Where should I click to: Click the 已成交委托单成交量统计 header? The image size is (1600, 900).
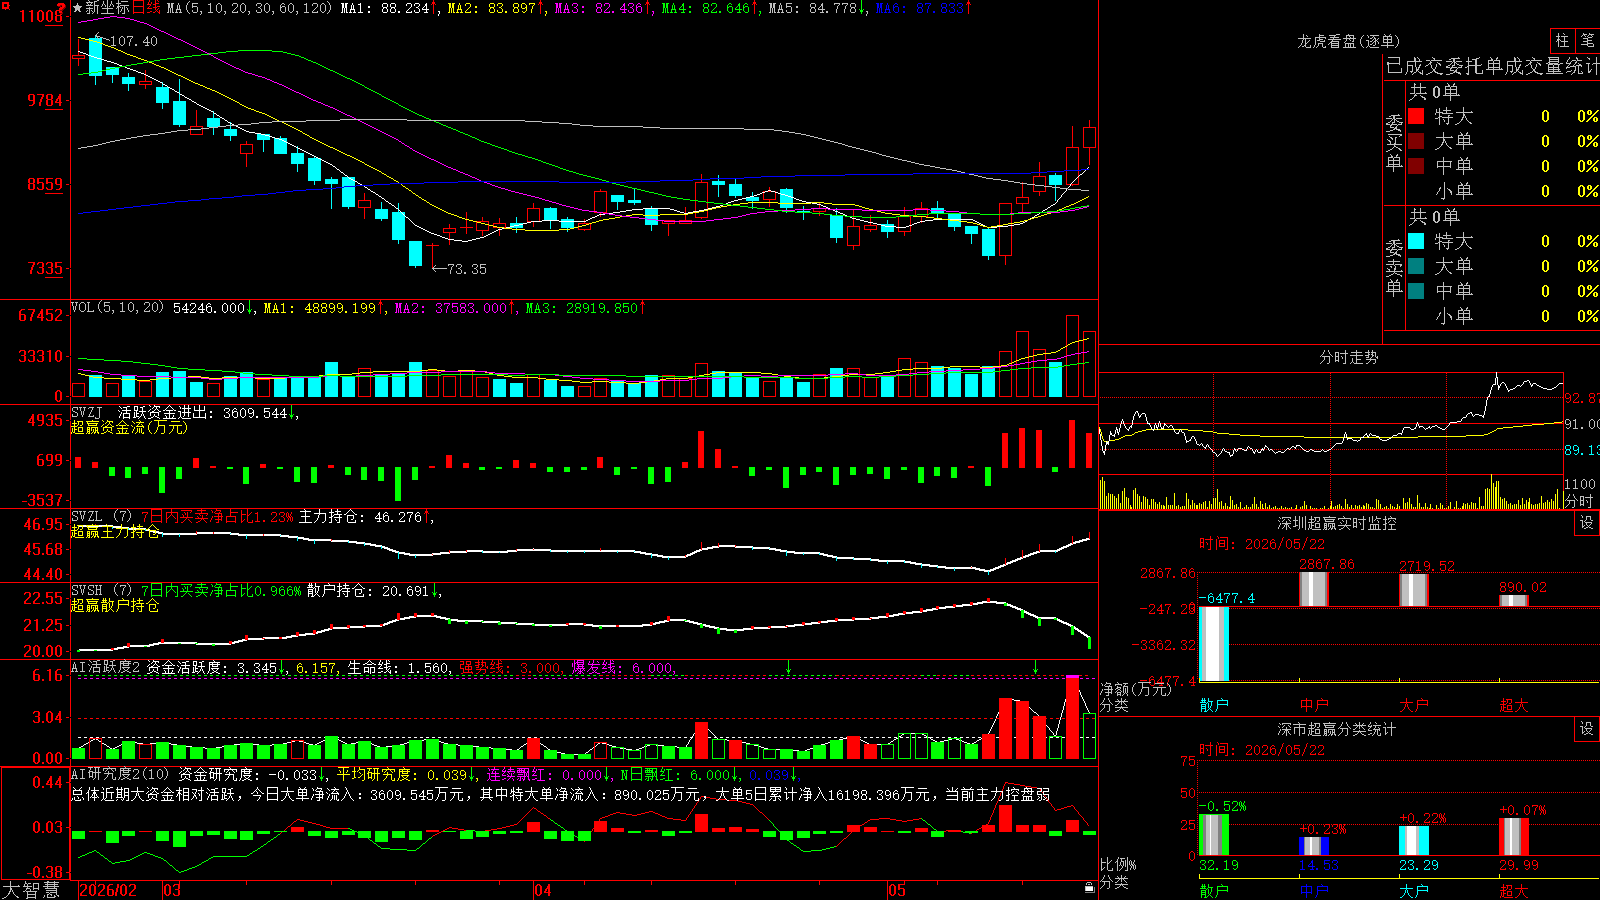coord(1492,66)
